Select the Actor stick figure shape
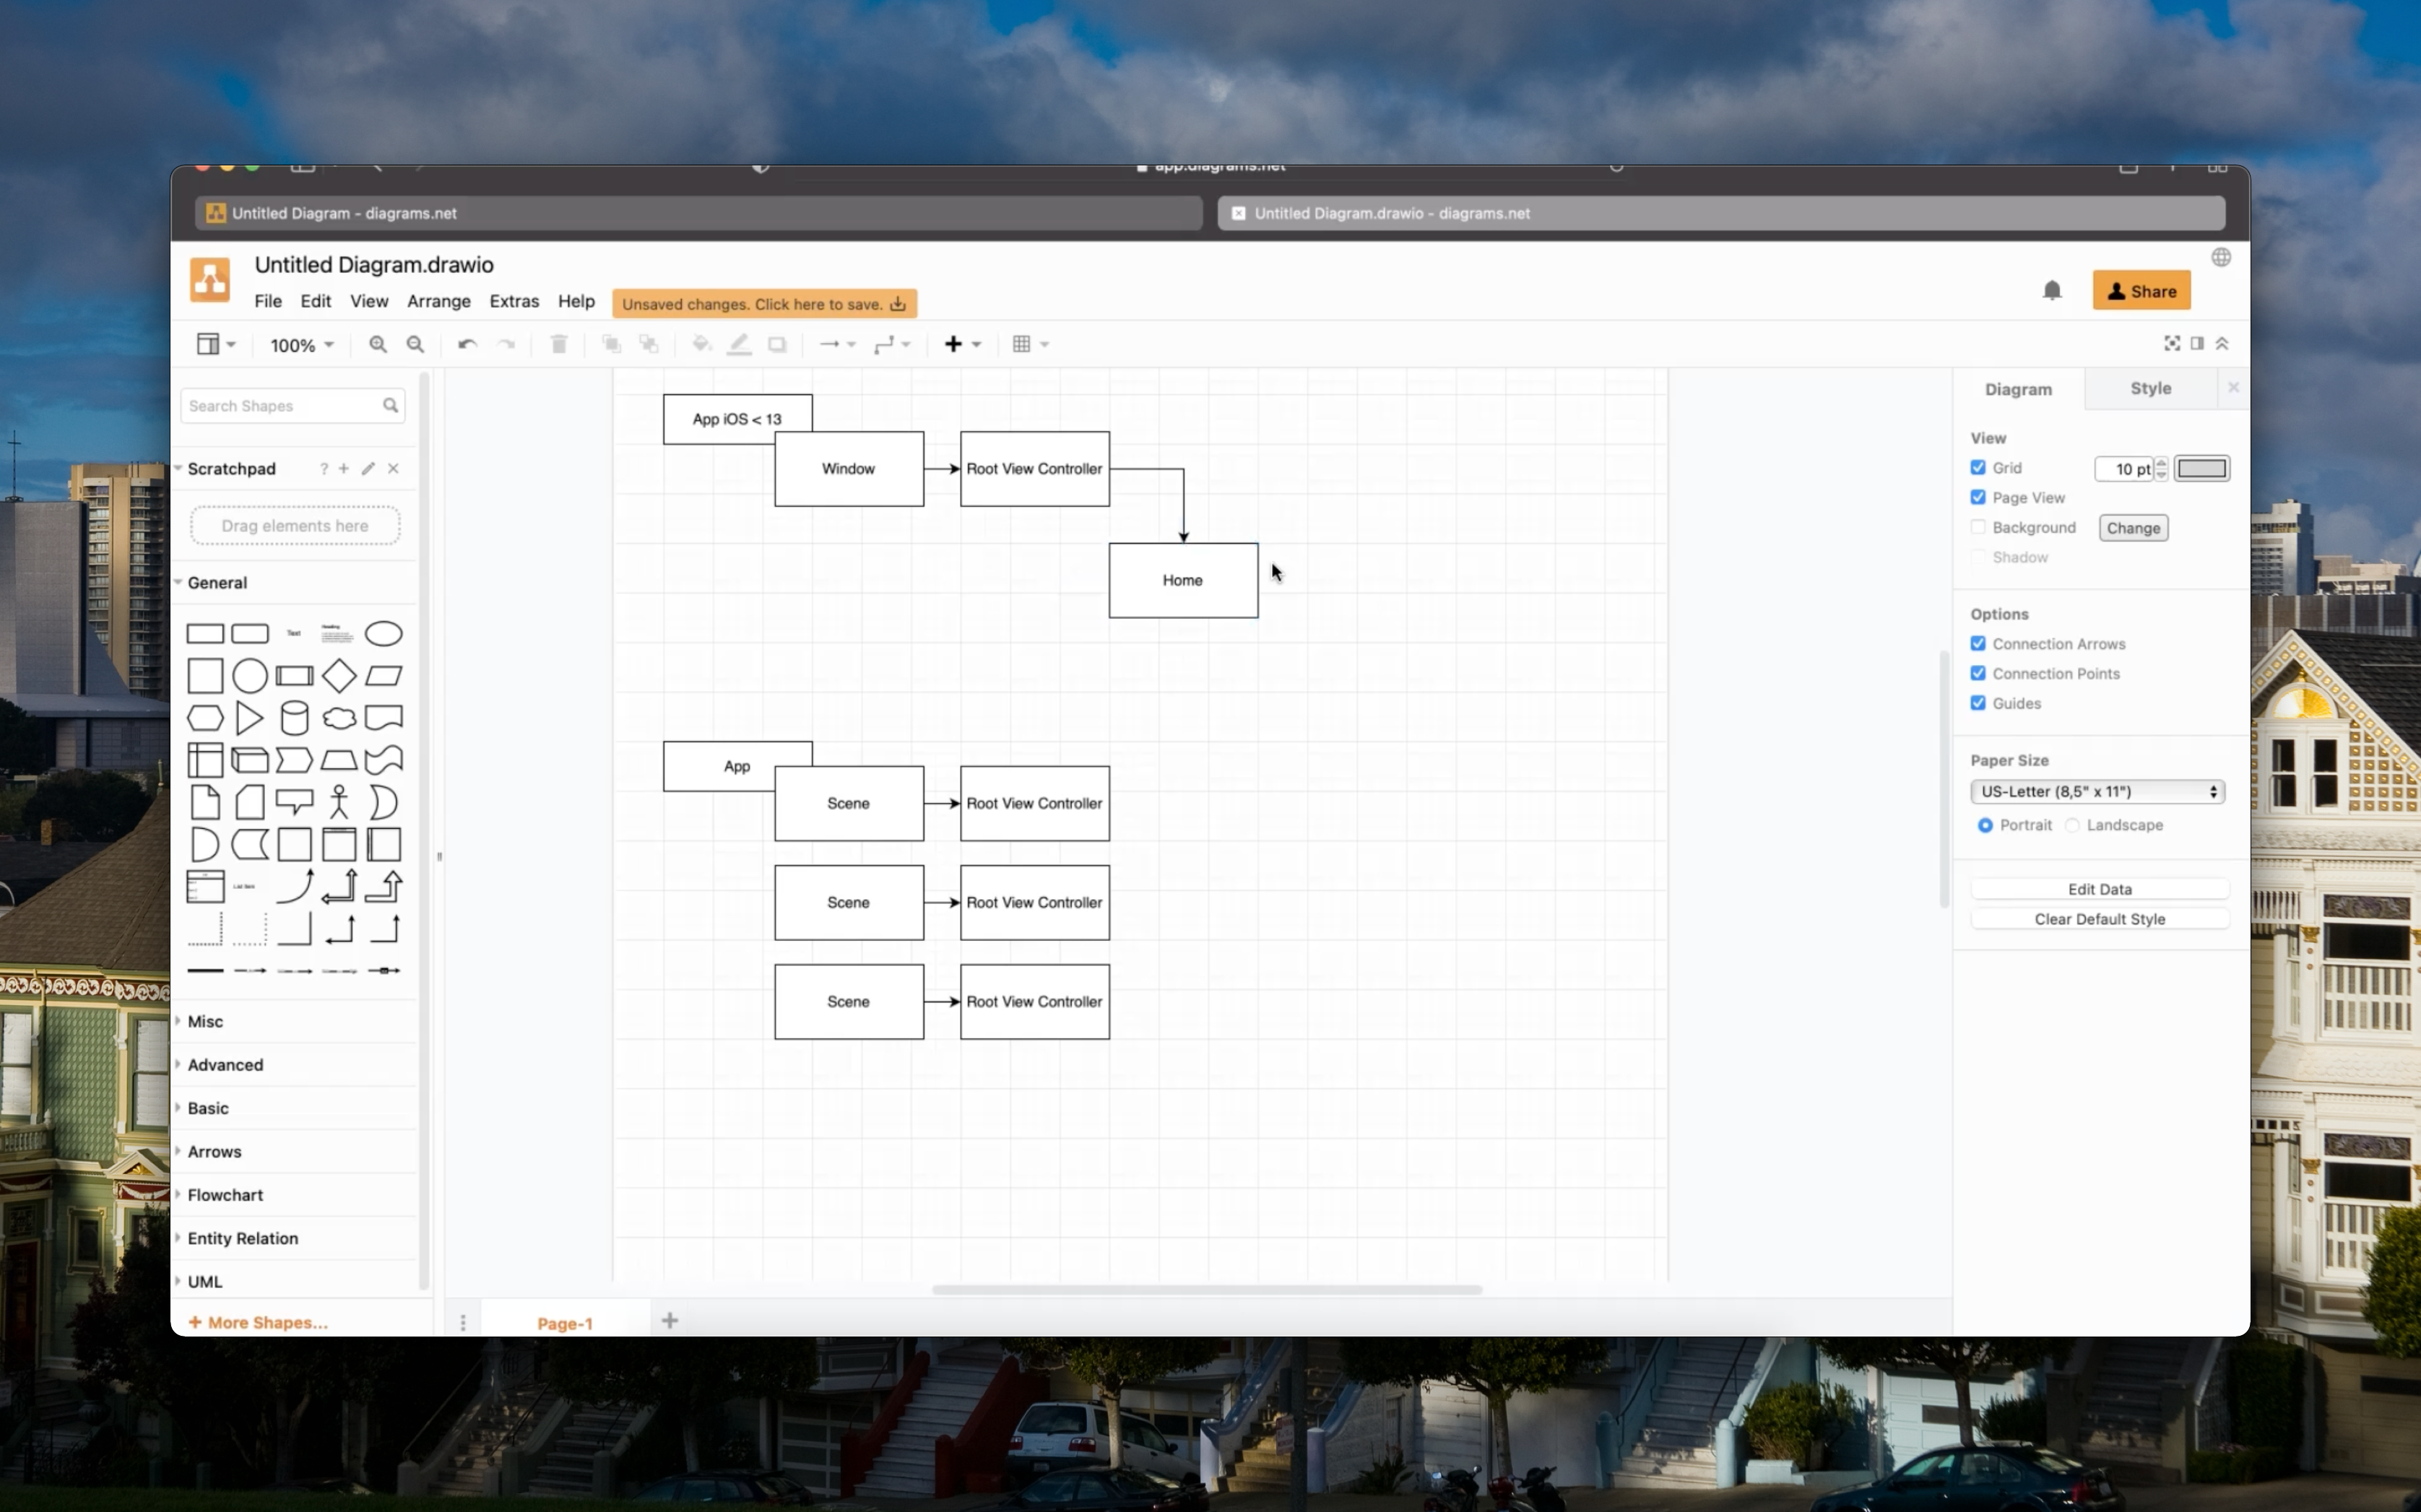 [x=339, y=802]
